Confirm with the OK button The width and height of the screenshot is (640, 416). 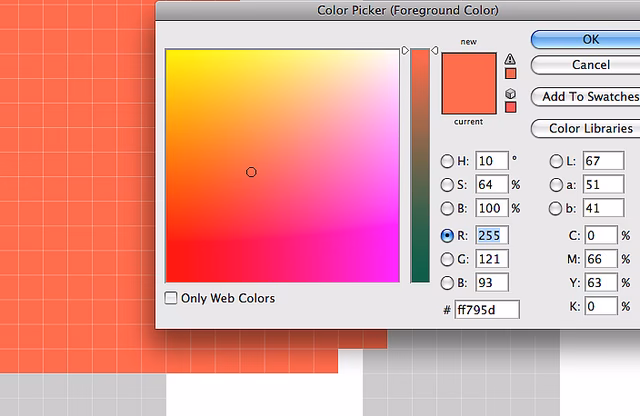(588, 40)
